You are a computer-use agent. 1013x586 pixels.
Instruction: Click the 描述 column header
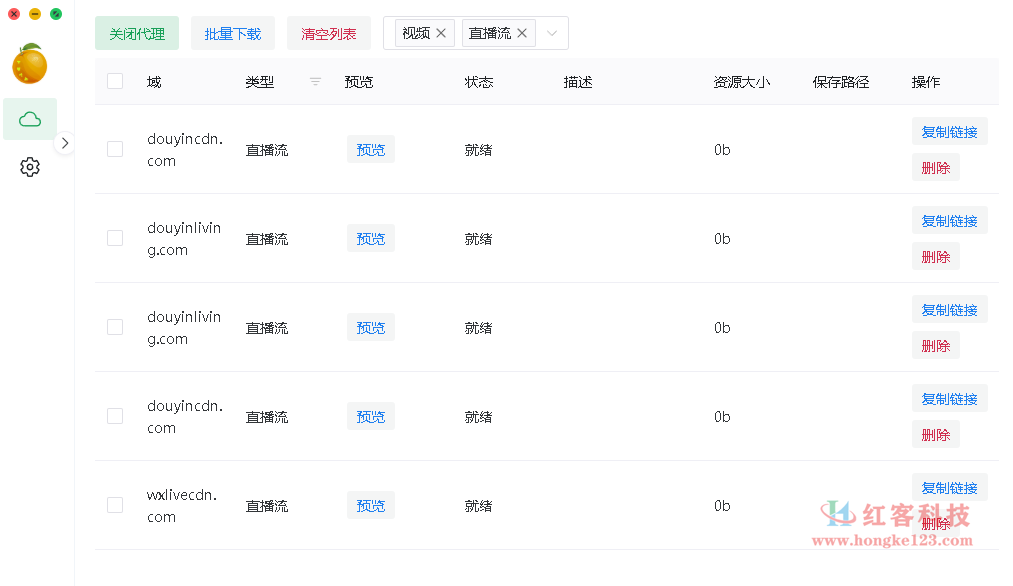(578, 81)
